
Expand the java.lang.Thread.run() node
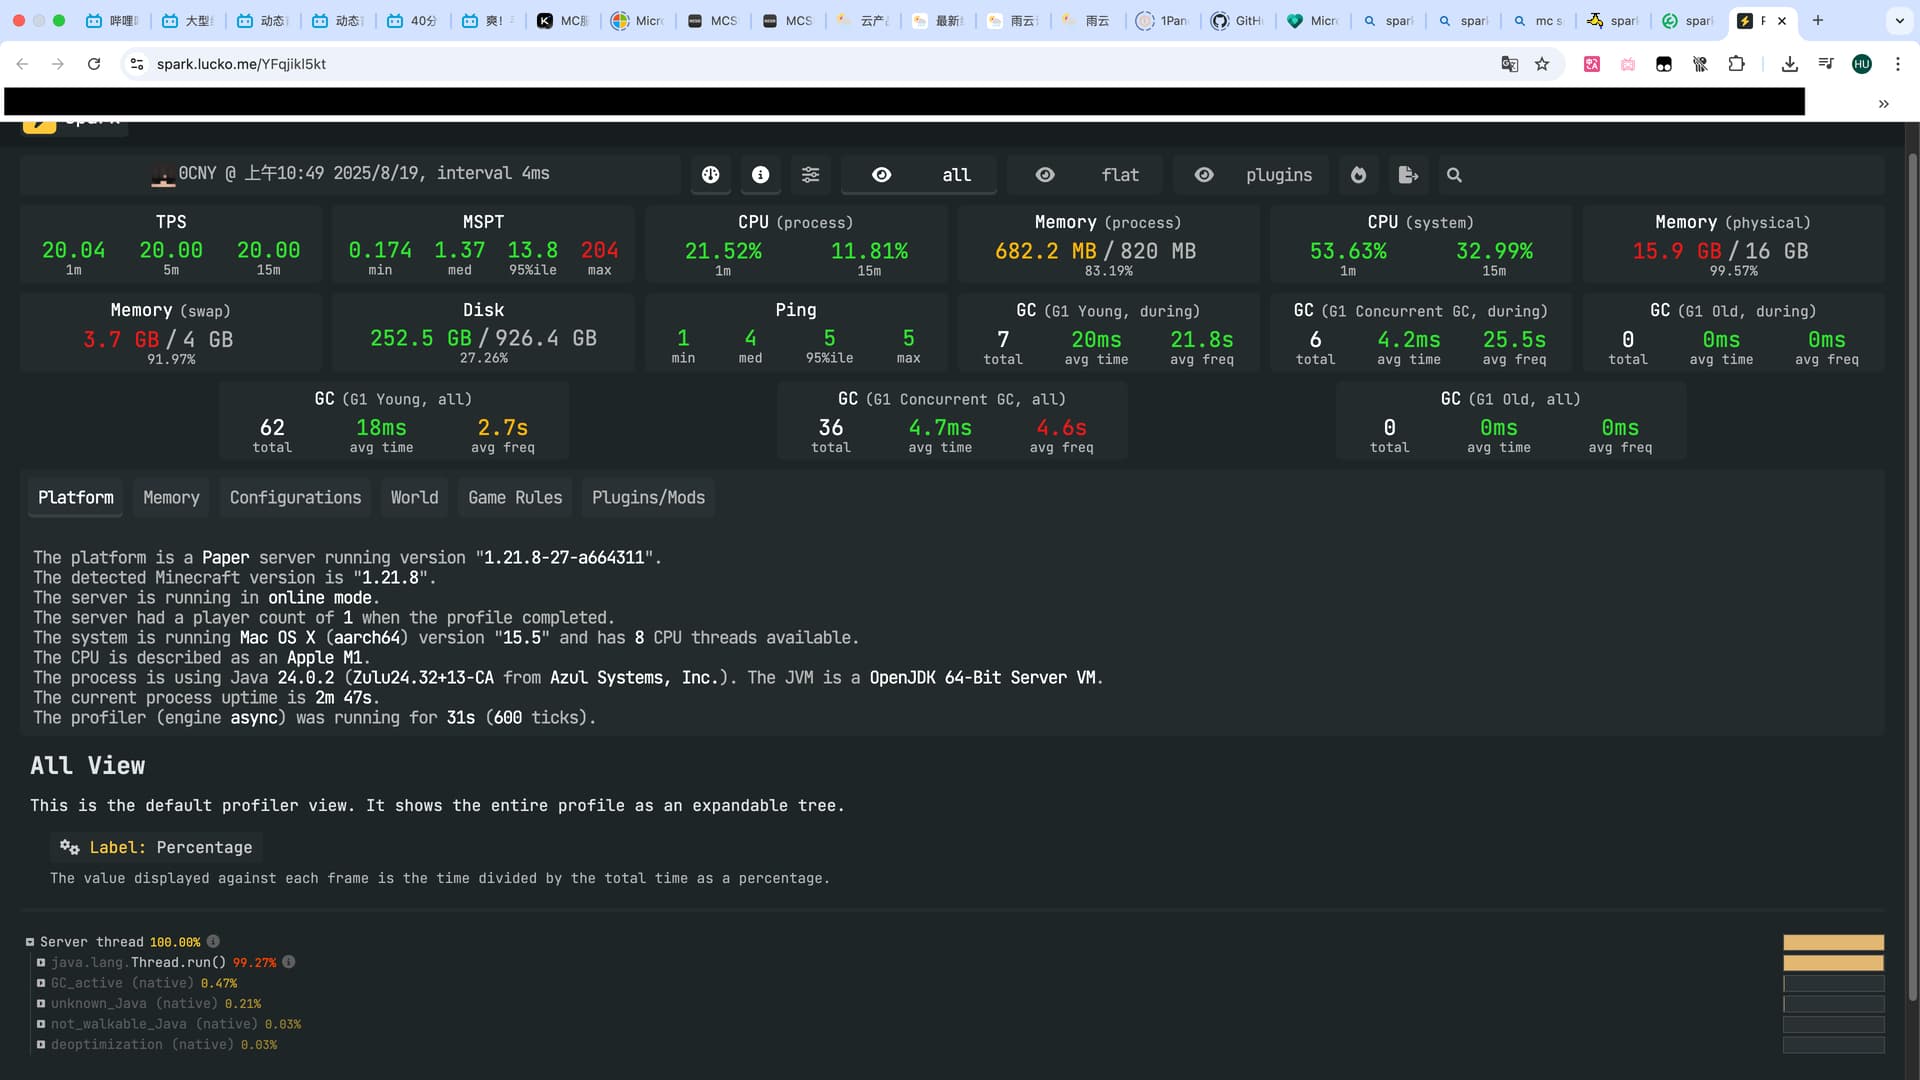41,963
